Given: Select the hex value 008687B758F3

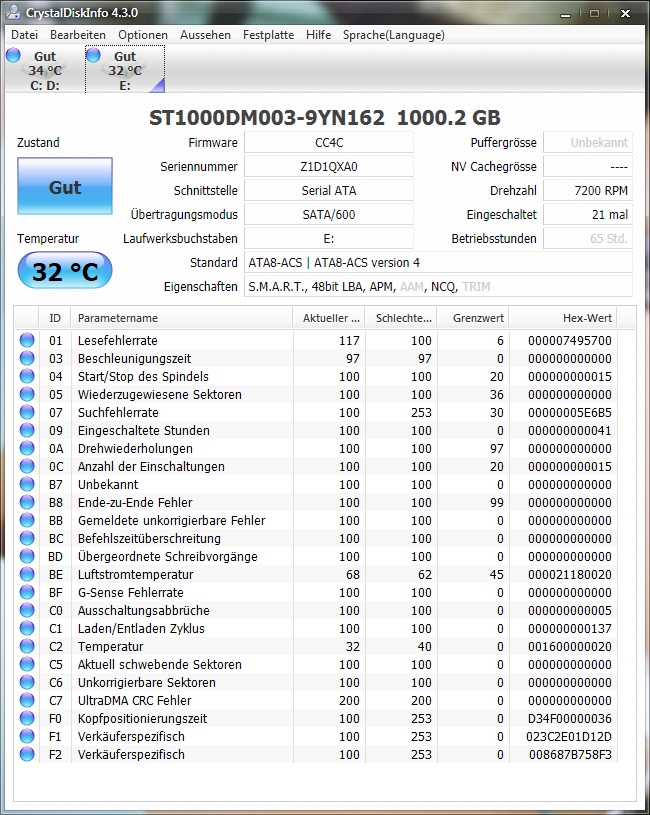Looking at the screenshot, I should coord(570,754).
